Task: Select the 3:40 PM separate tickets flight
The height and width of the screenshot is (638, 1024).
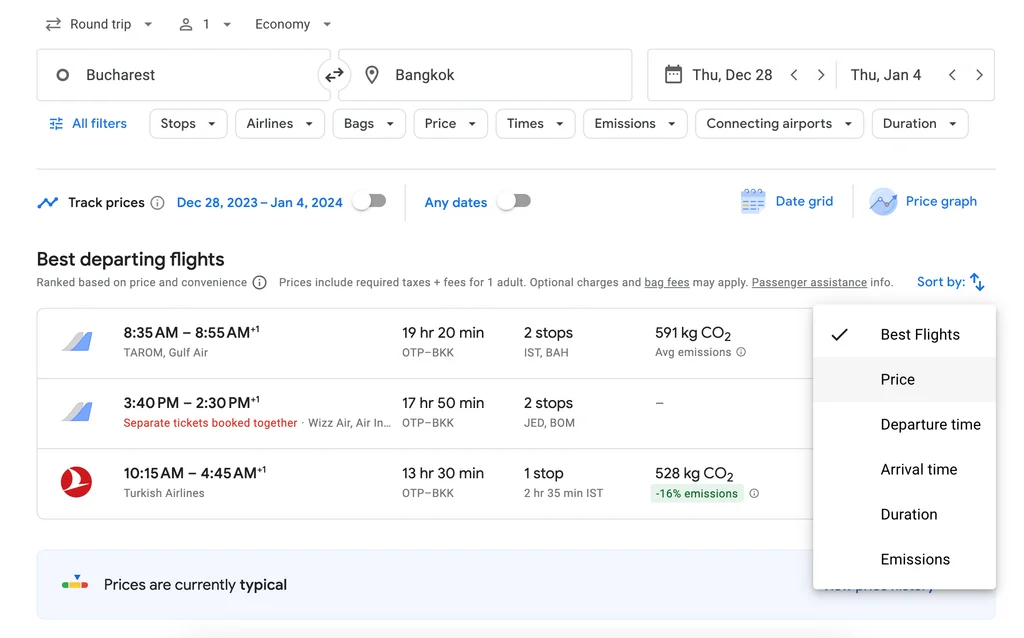Action: click(425, 413)
